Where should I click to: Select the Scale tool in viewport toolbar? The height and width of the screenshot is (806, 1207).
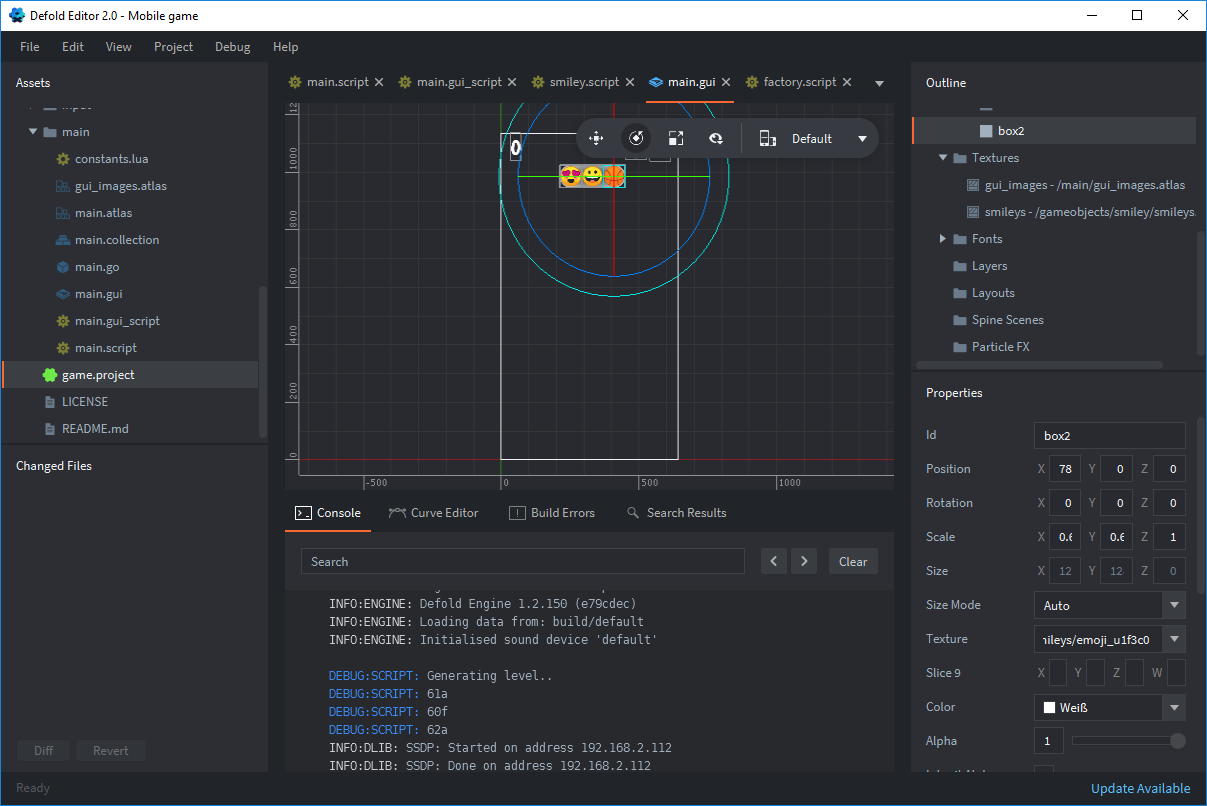point(676,139)
